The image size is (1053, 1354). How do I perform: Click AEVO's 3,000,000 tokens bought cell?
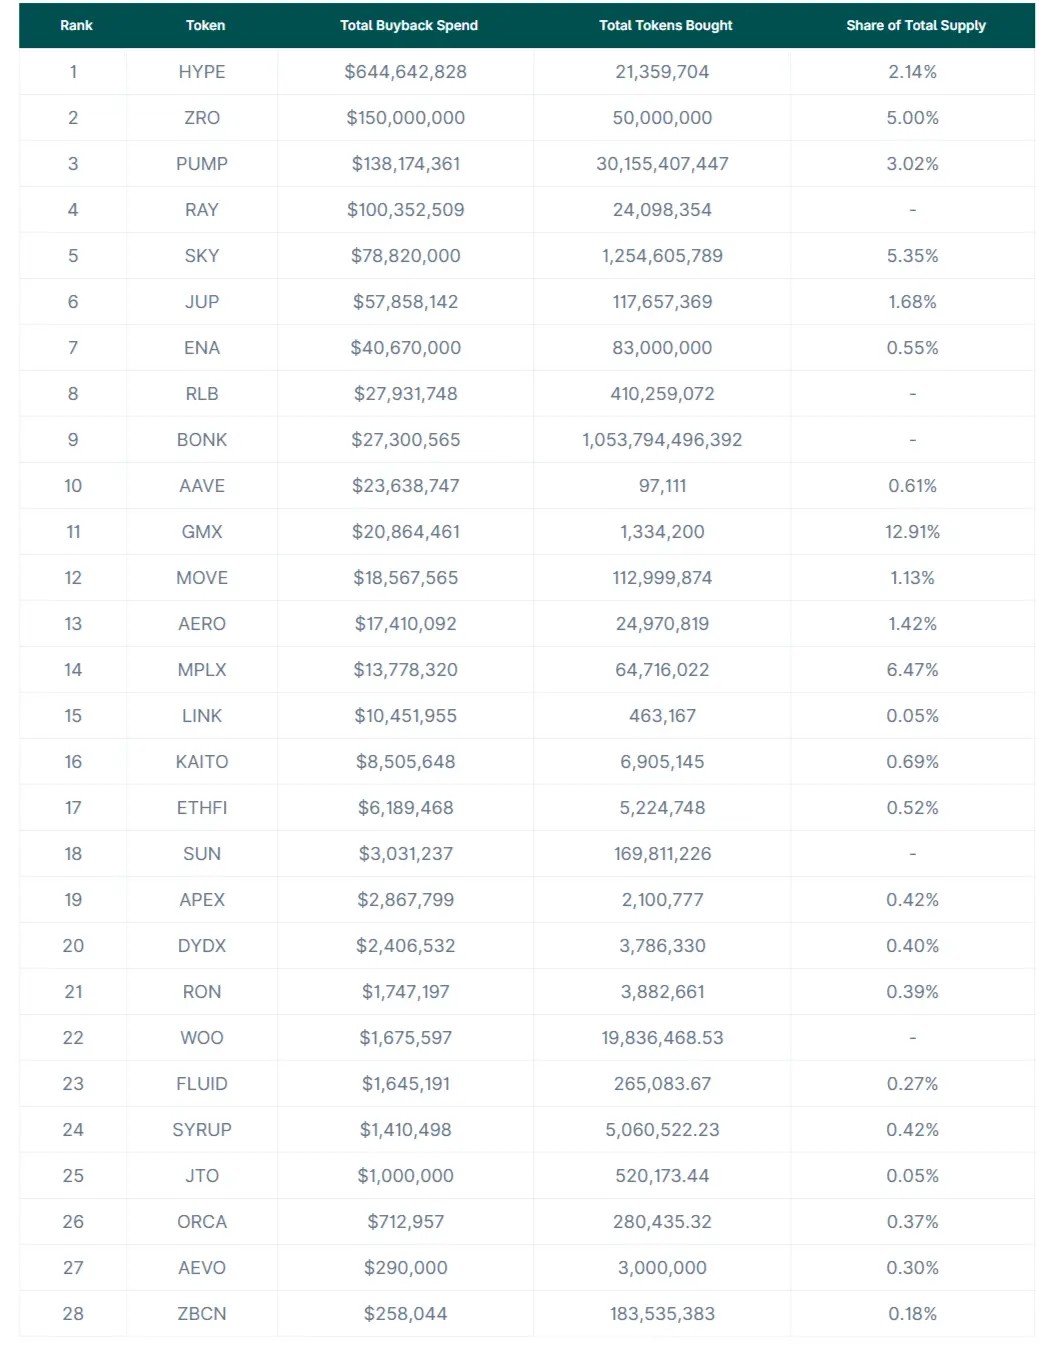tap(662, 1268)
